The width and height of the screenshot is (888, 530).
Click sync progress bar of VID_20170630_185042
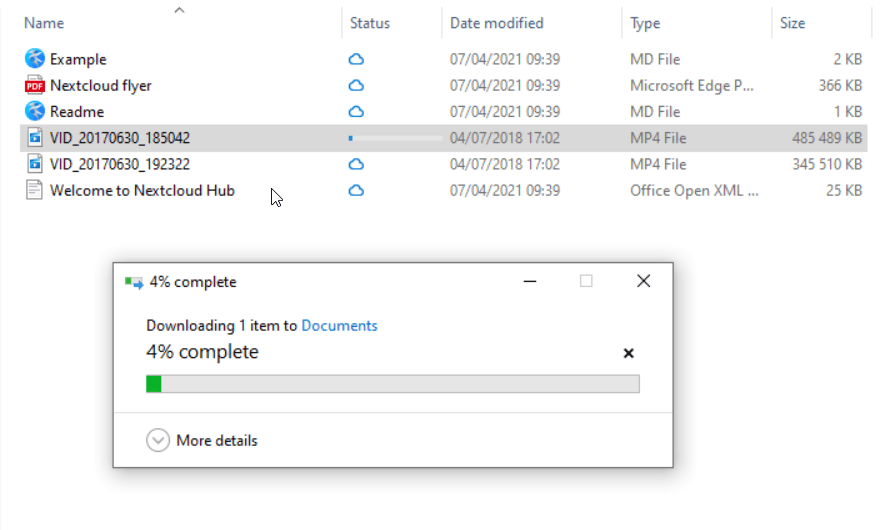395,138
